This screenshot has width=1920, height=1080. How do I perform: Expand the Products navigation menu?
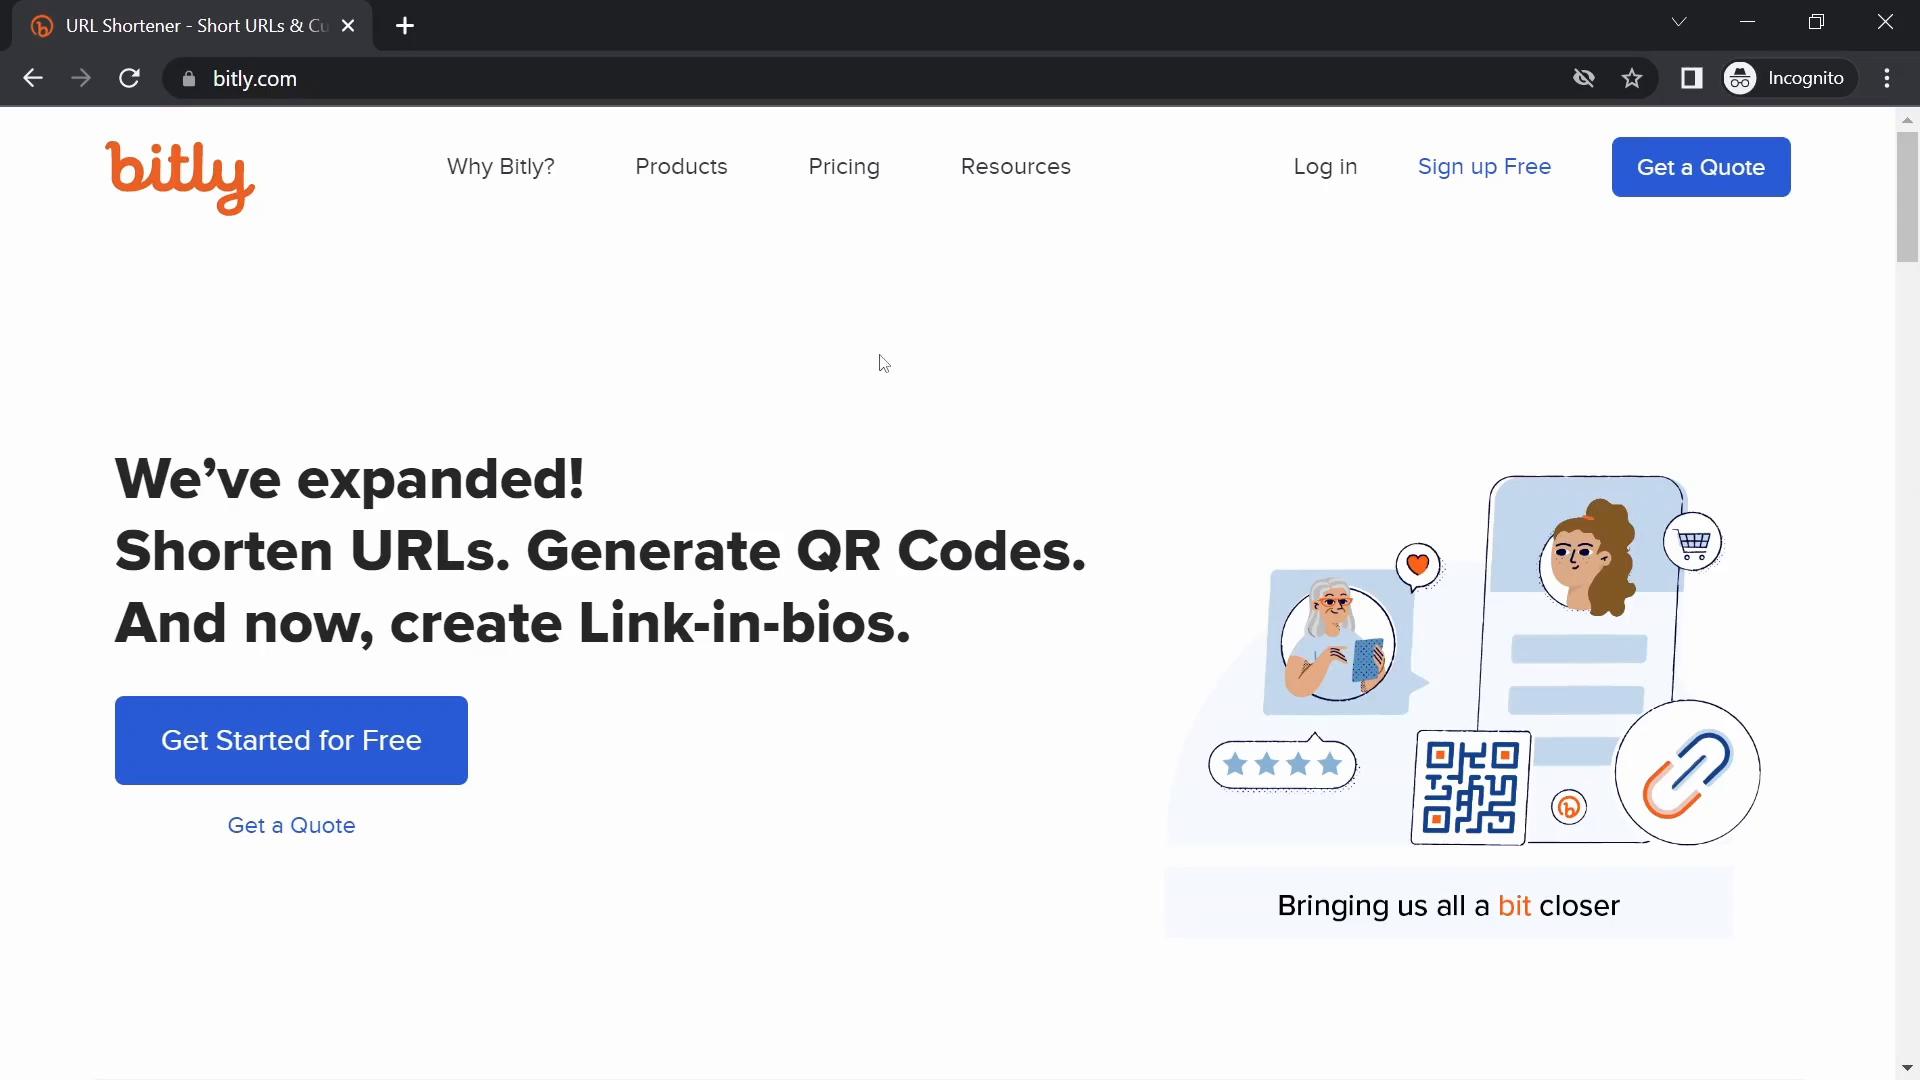coord(682,166)
